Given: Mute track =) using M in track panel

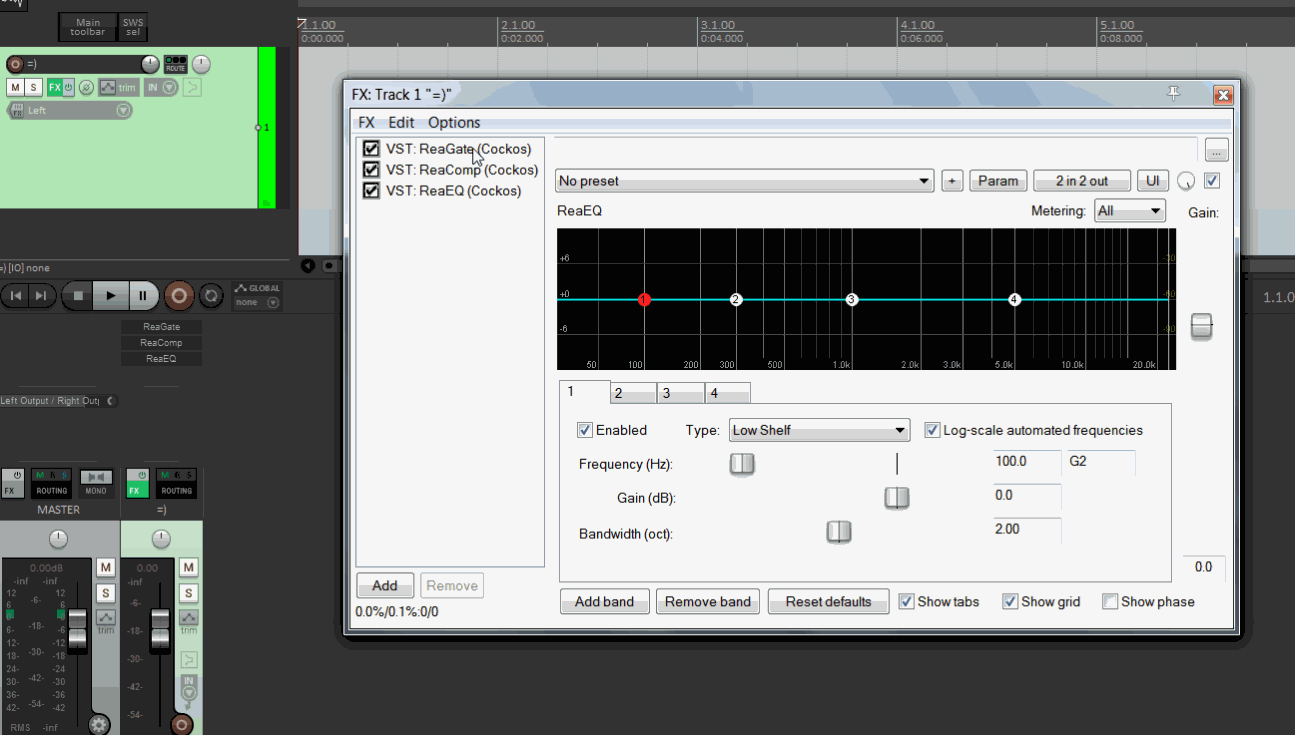Looking at the screenshot, I should pyautogui.click(x=15, y=88).
